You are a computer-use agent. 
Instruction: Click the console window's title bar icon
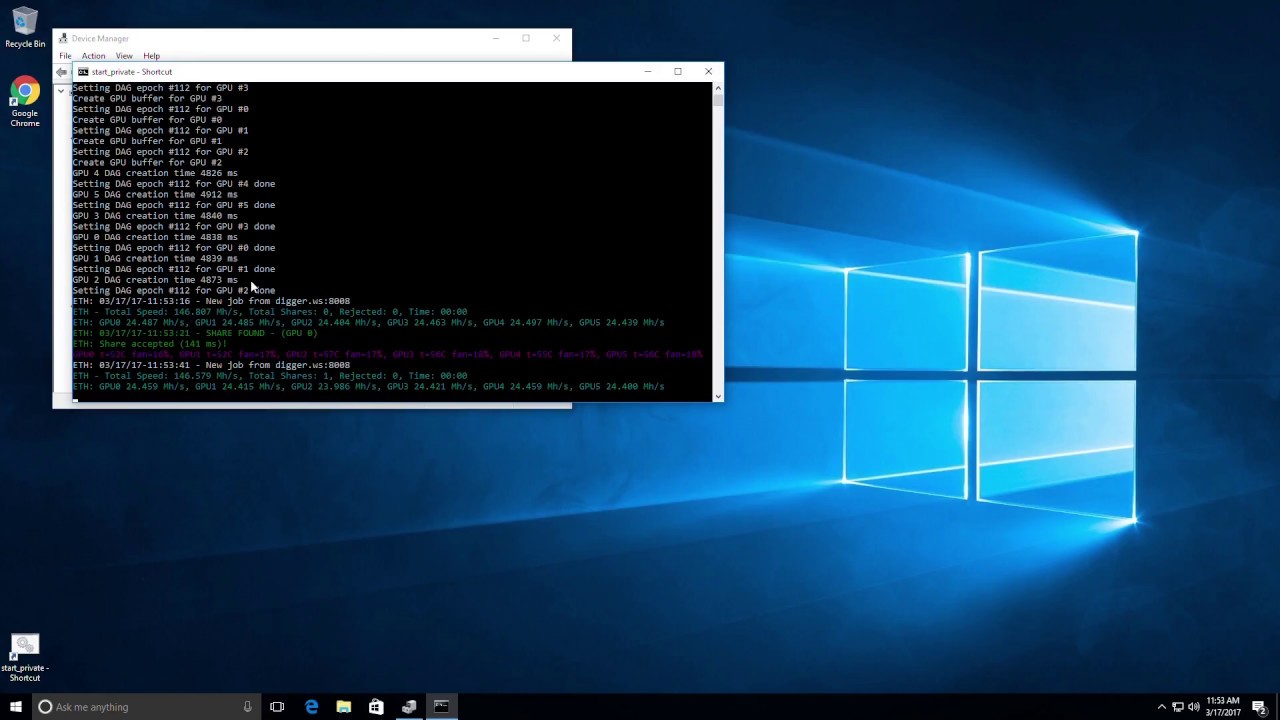coord(83,72)
